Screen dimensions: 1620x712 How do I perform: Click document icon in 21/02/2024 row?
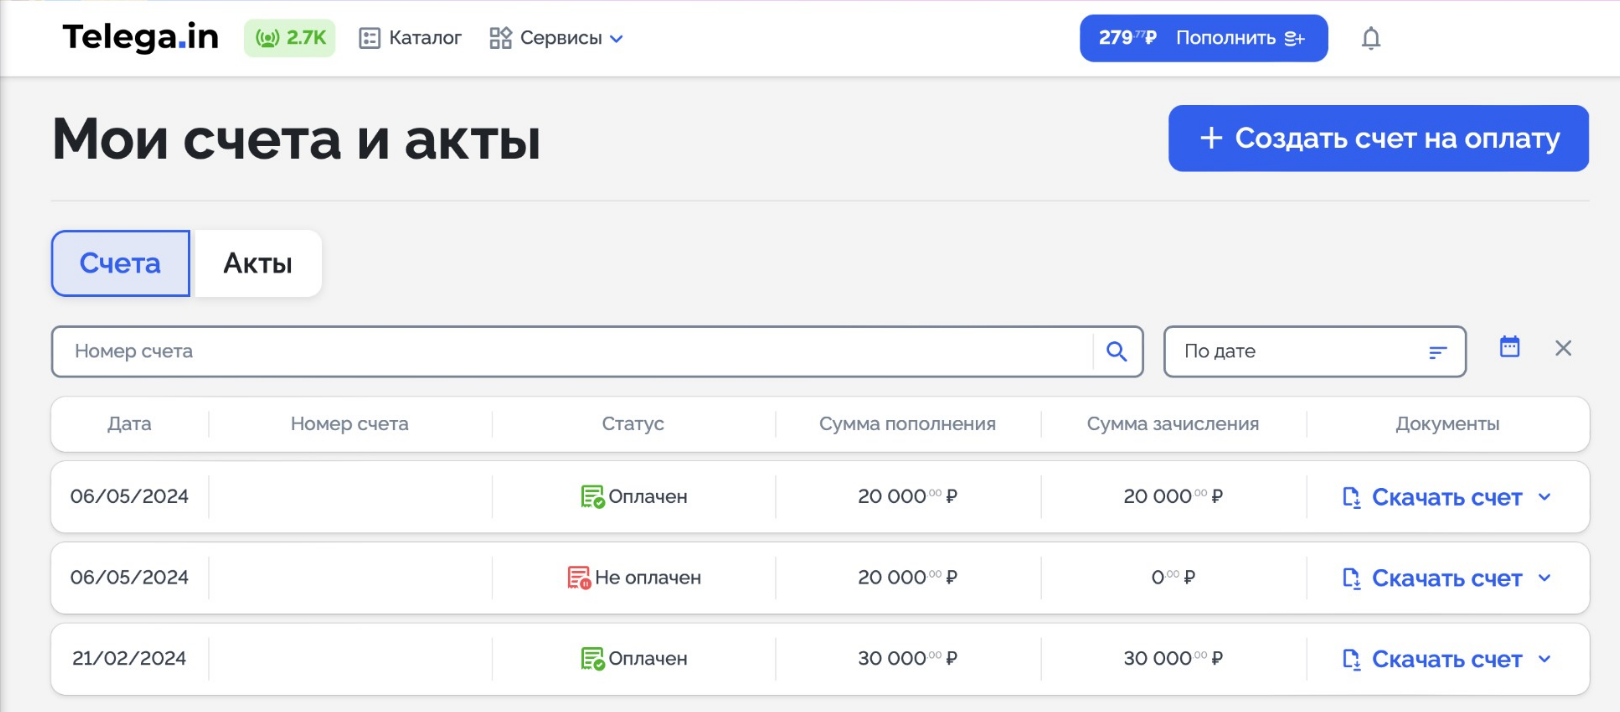[1351, 659]
